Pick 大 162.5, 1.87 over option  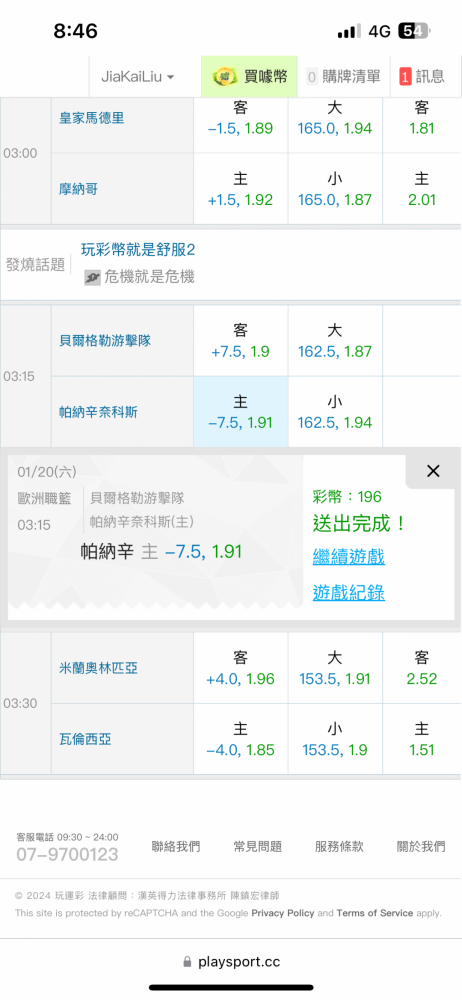335,341
